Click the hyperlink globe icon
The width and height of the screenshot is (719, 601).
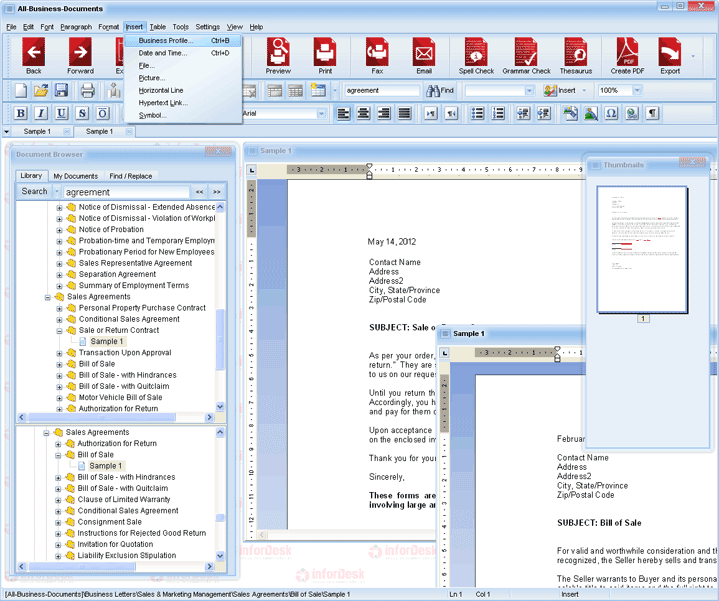click(x=632, y=113)
